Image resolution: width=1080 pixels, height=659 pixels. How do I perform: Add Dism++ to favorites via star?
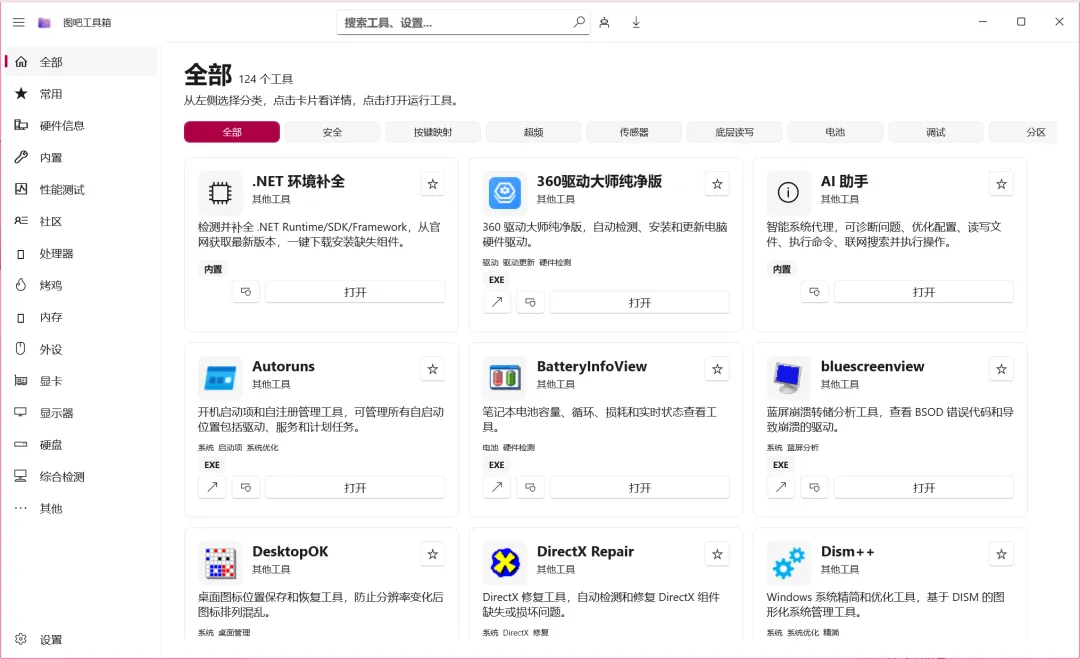pos(1001,554)
